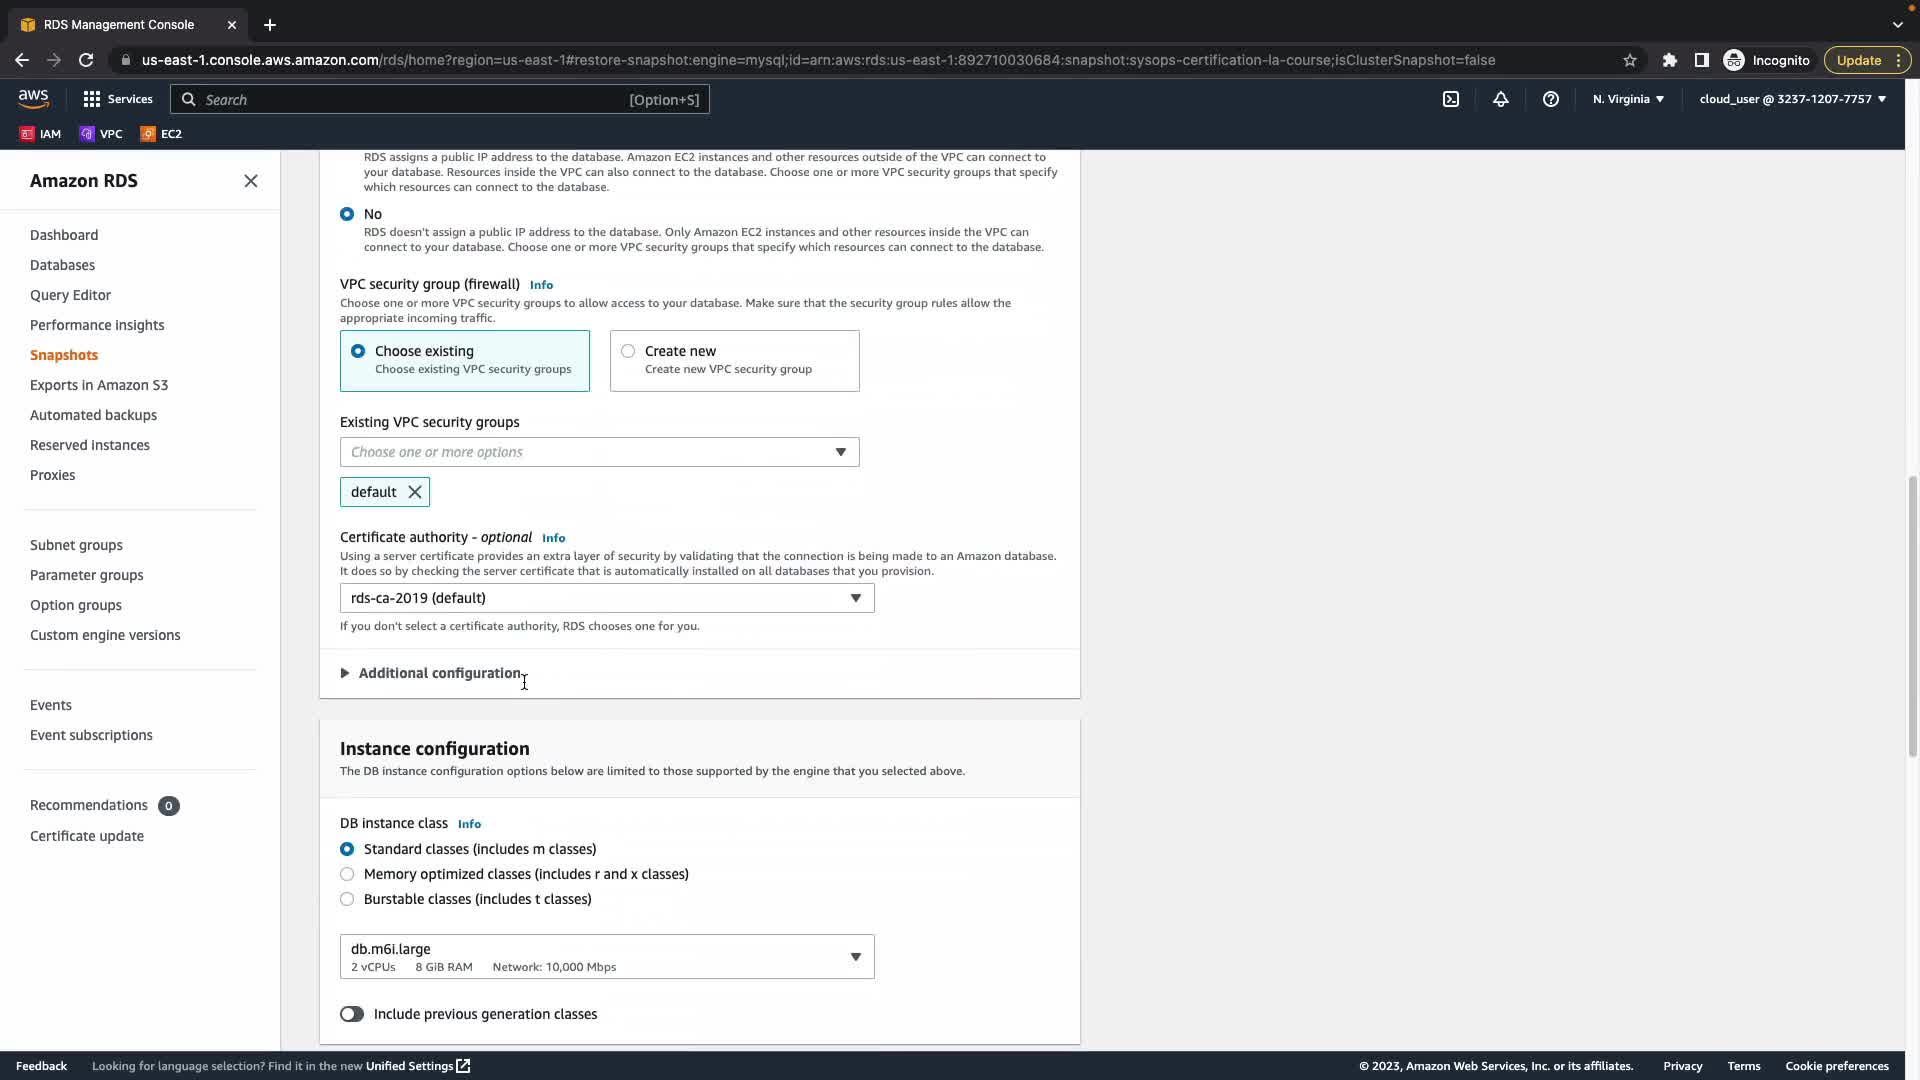Open Existing VPC security groups dropdown

(x=599, y=452)
